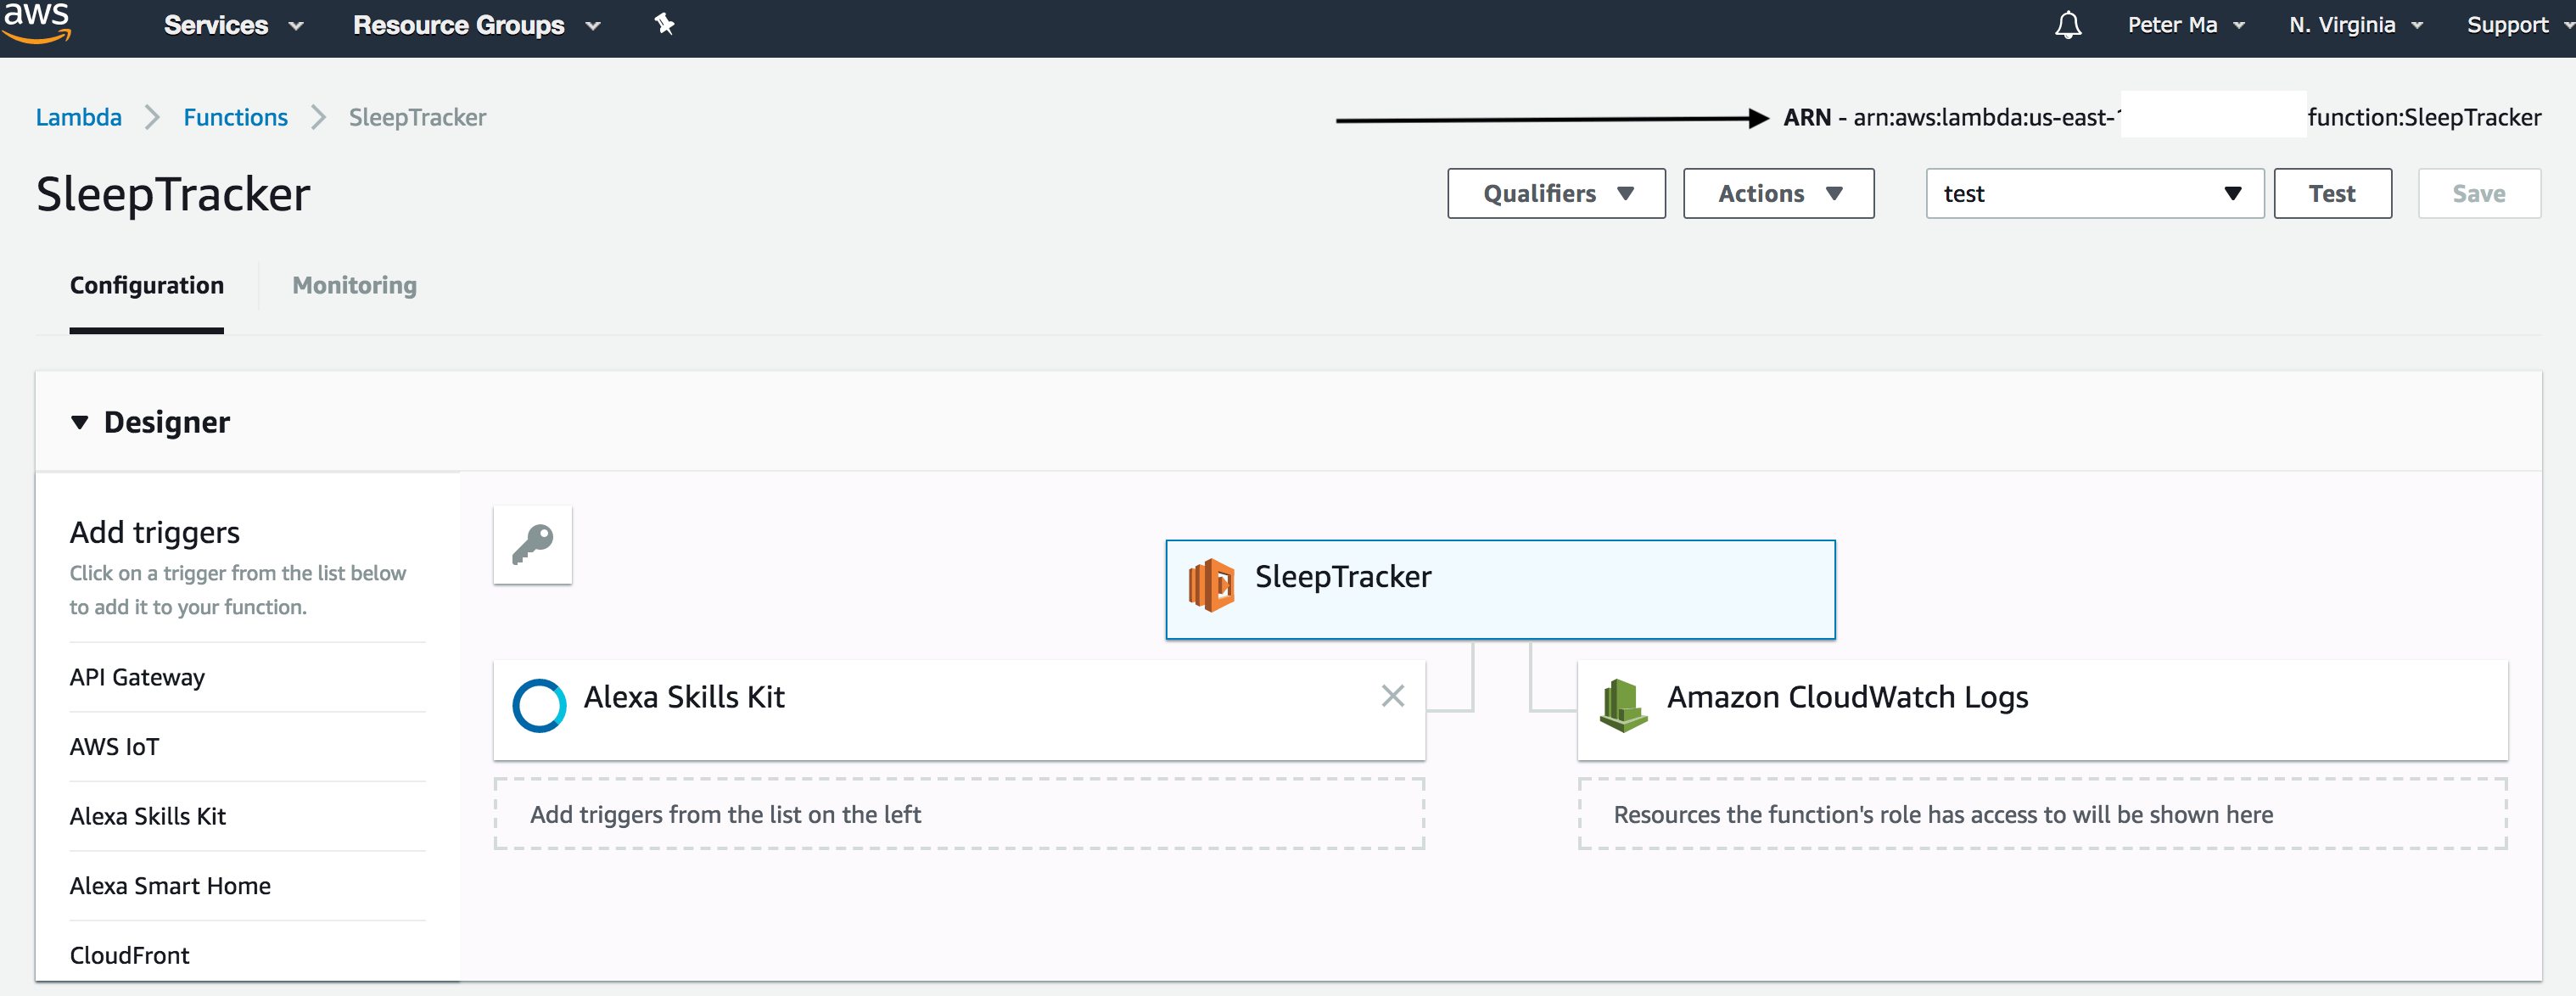Open the Resource Groups menu
This screenshot has height=996, width=2576.
pos(476,25)
